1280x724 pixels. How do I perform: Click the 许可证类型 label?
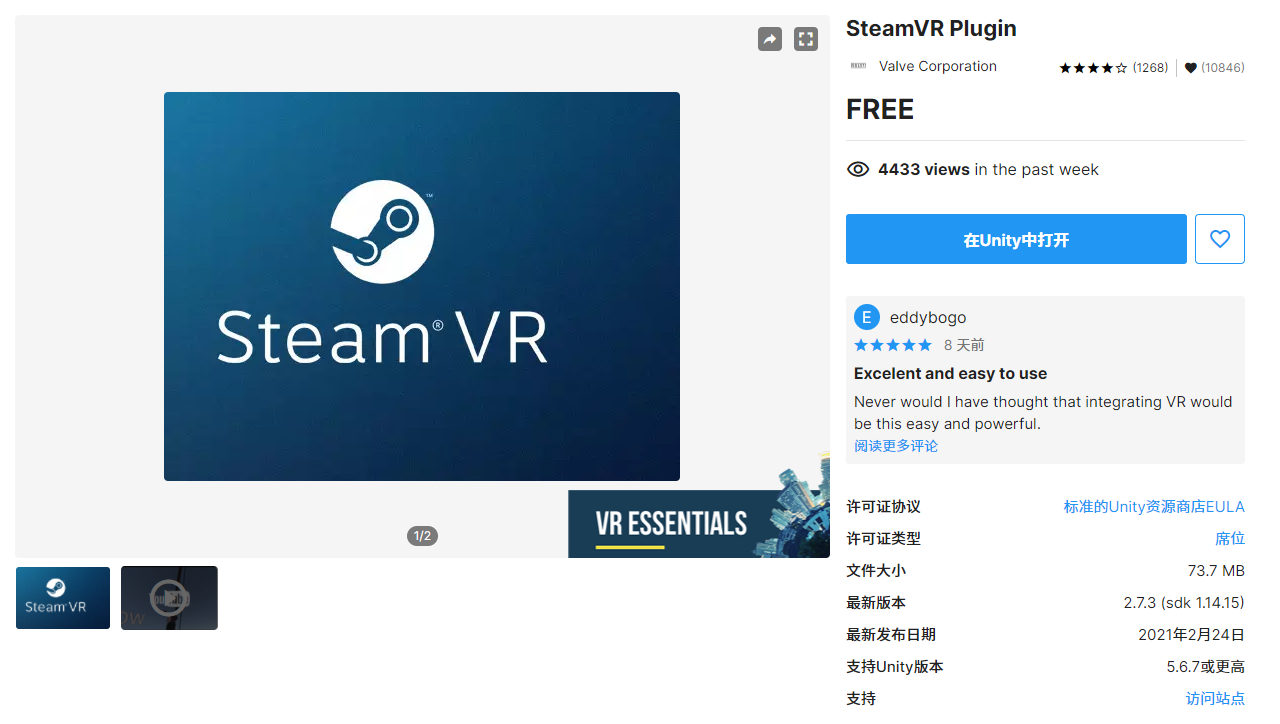point(883,539)
